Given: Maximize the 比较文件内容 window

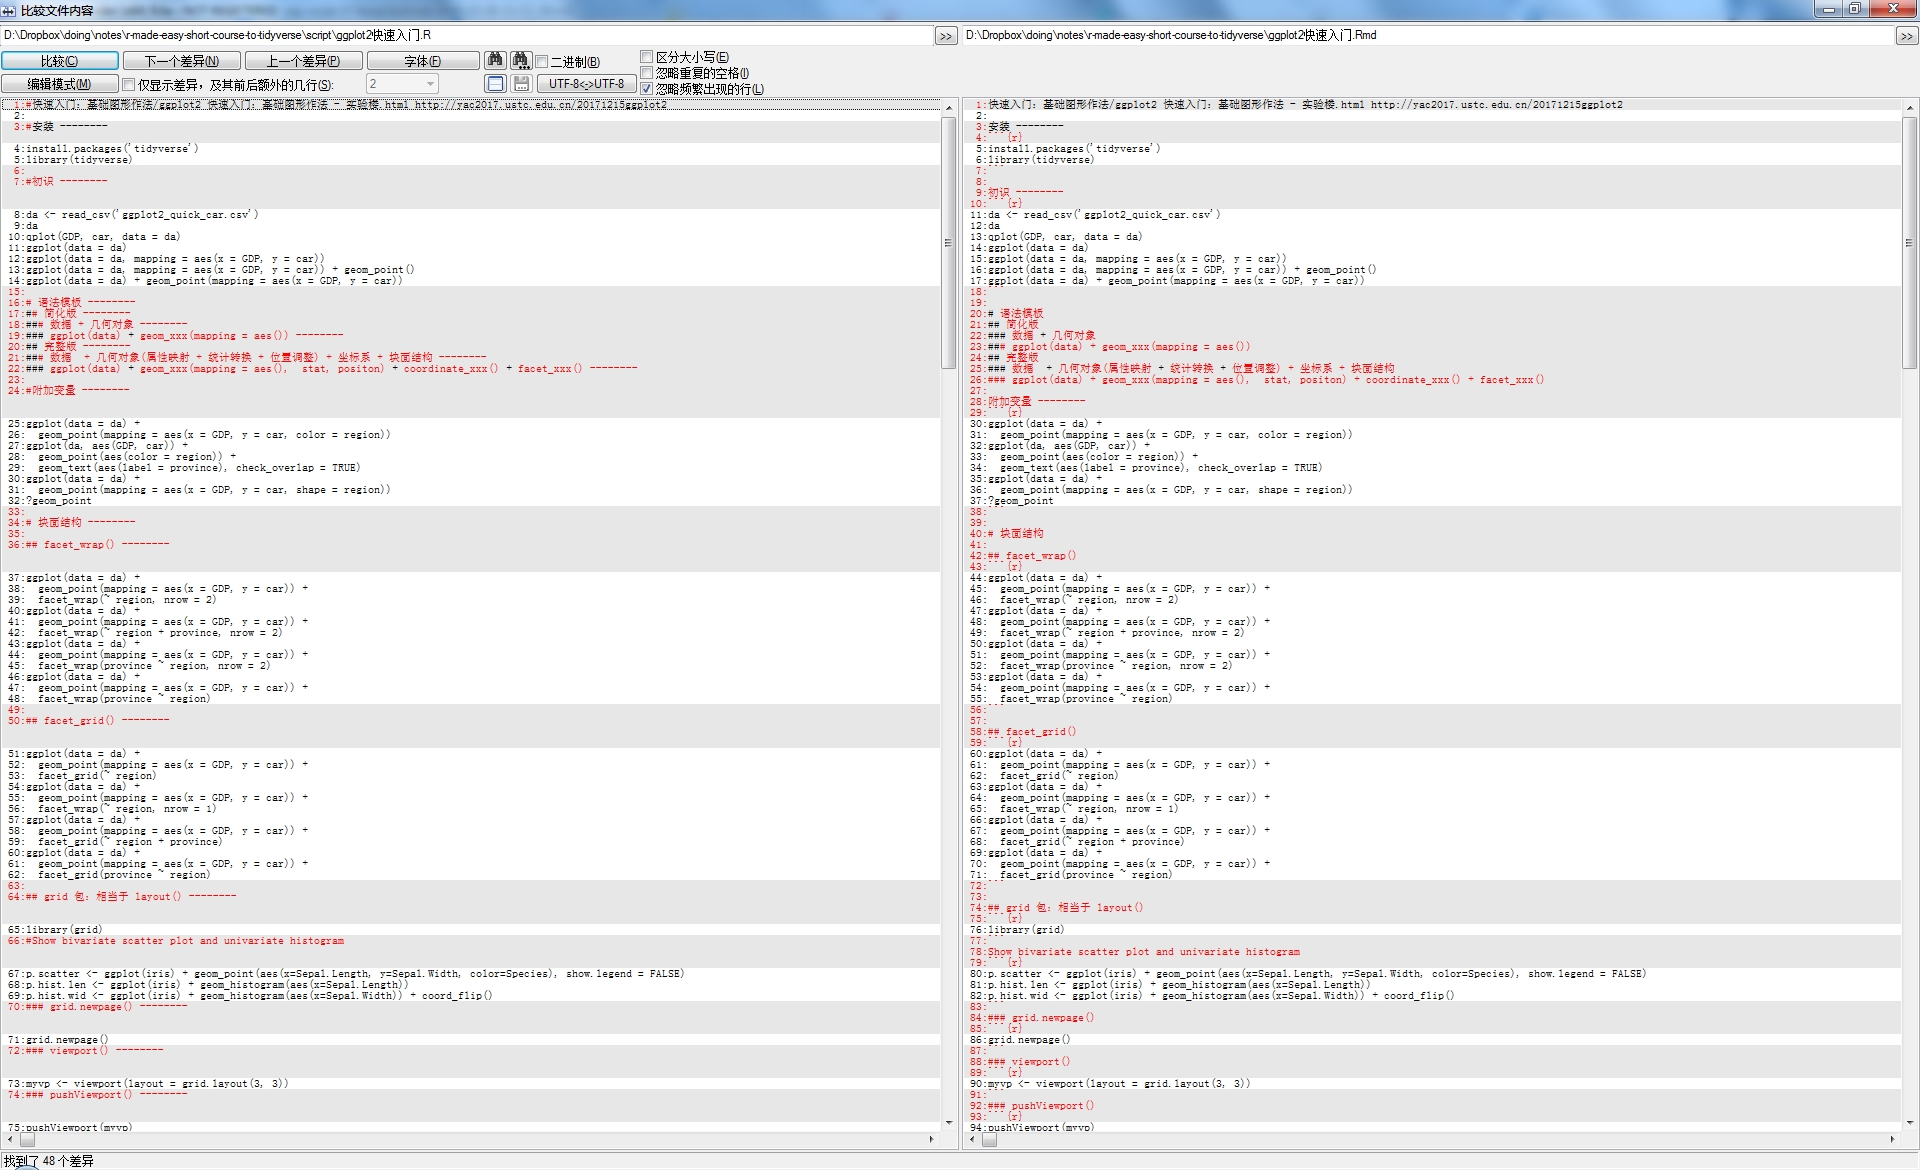Looking at the screenshot, I should 1855,9.
